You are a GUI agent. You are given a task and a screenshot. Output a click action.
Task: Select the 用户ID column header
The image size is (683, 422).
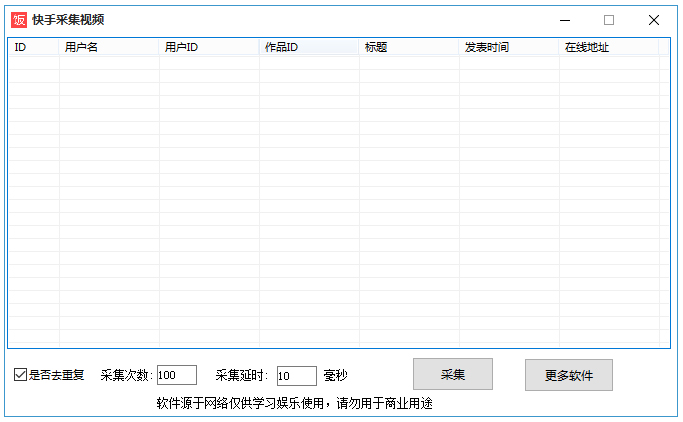[x=208, y=47]
